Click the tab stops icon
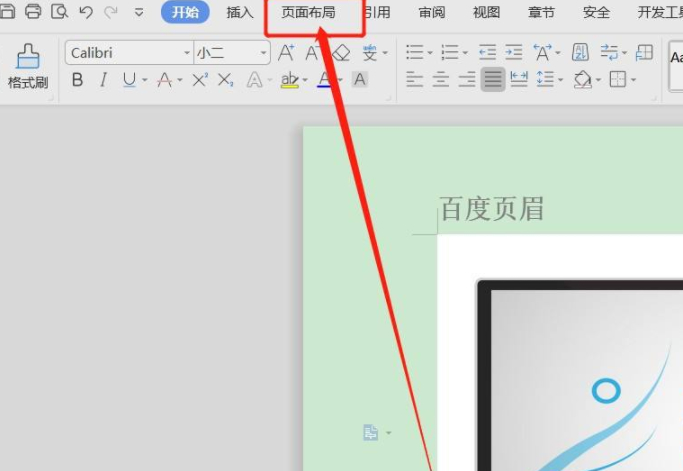This screenshot has height=471, width=683. click(644, 52)
